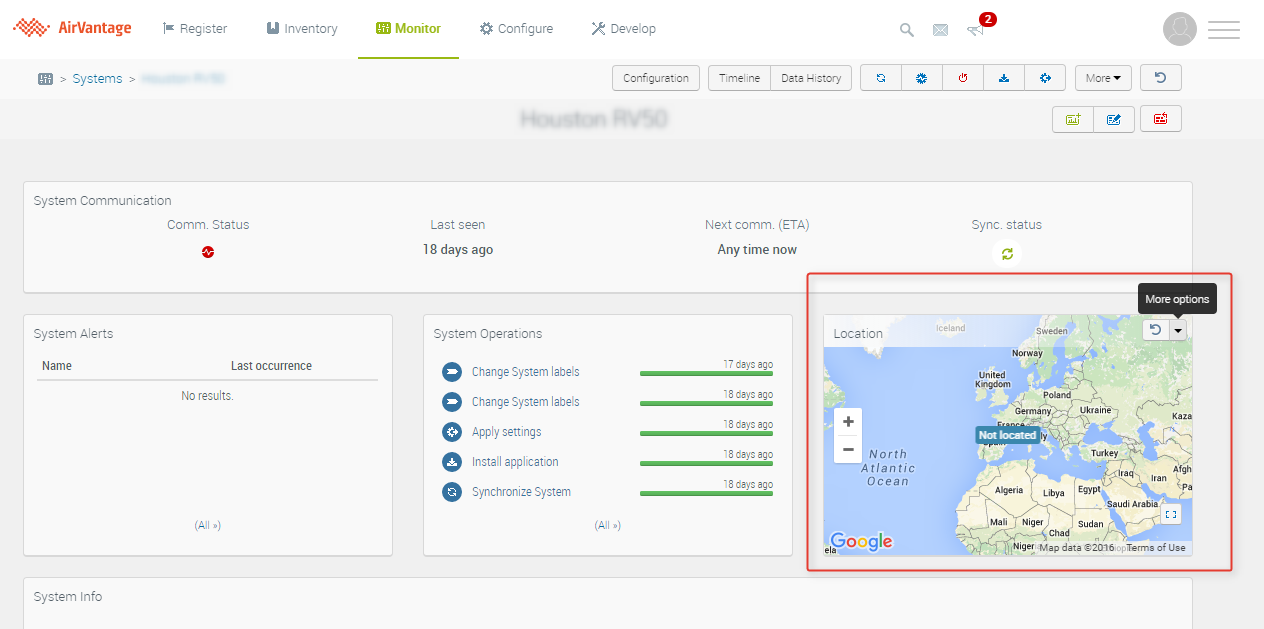The width and height of the screenshot is (1264, 629).
Task: Open the Data History view
Action: pos(811,78)
